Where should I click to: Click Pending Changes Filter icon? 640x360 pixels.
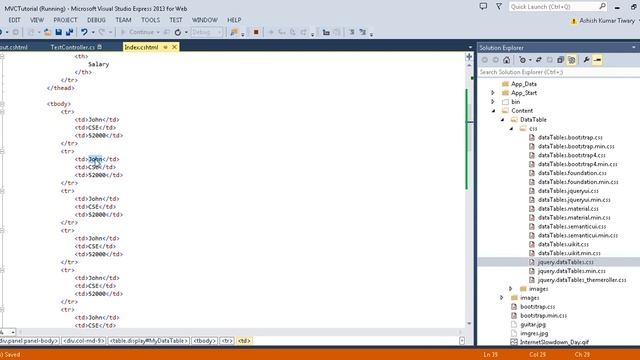pos(522,60)
